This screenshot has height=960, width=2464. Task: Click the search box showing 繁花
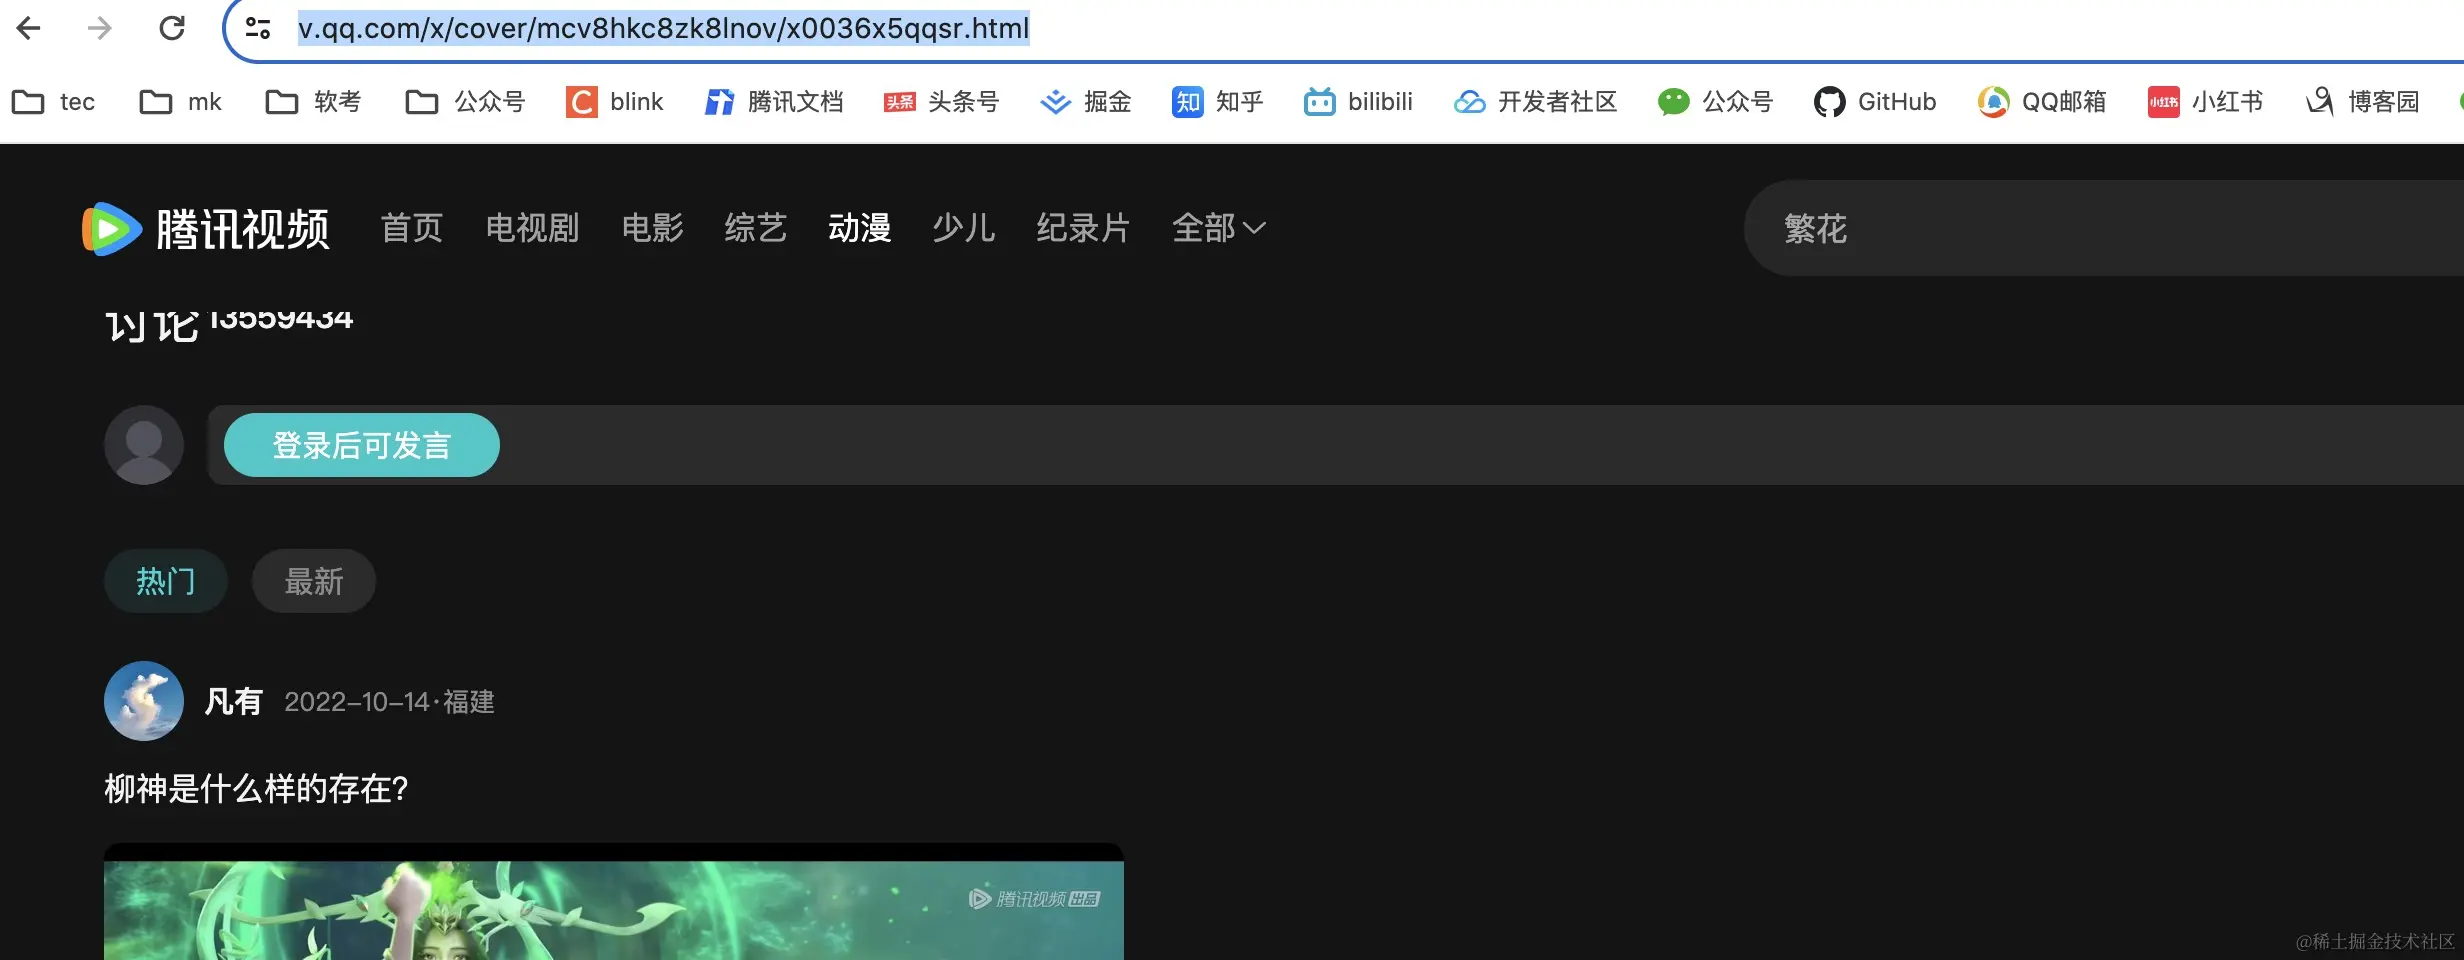(x=2104, y=228)
